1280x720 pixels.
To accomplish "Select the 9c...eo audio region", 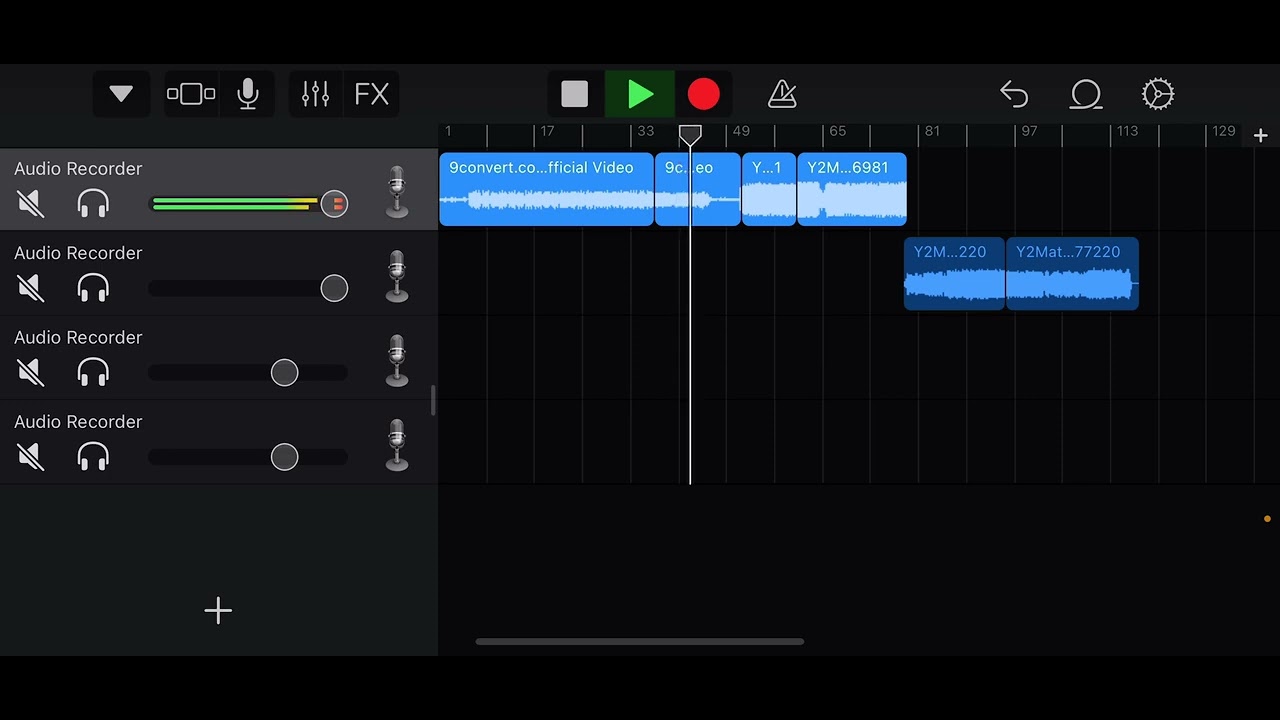I will tap(698, 189).
